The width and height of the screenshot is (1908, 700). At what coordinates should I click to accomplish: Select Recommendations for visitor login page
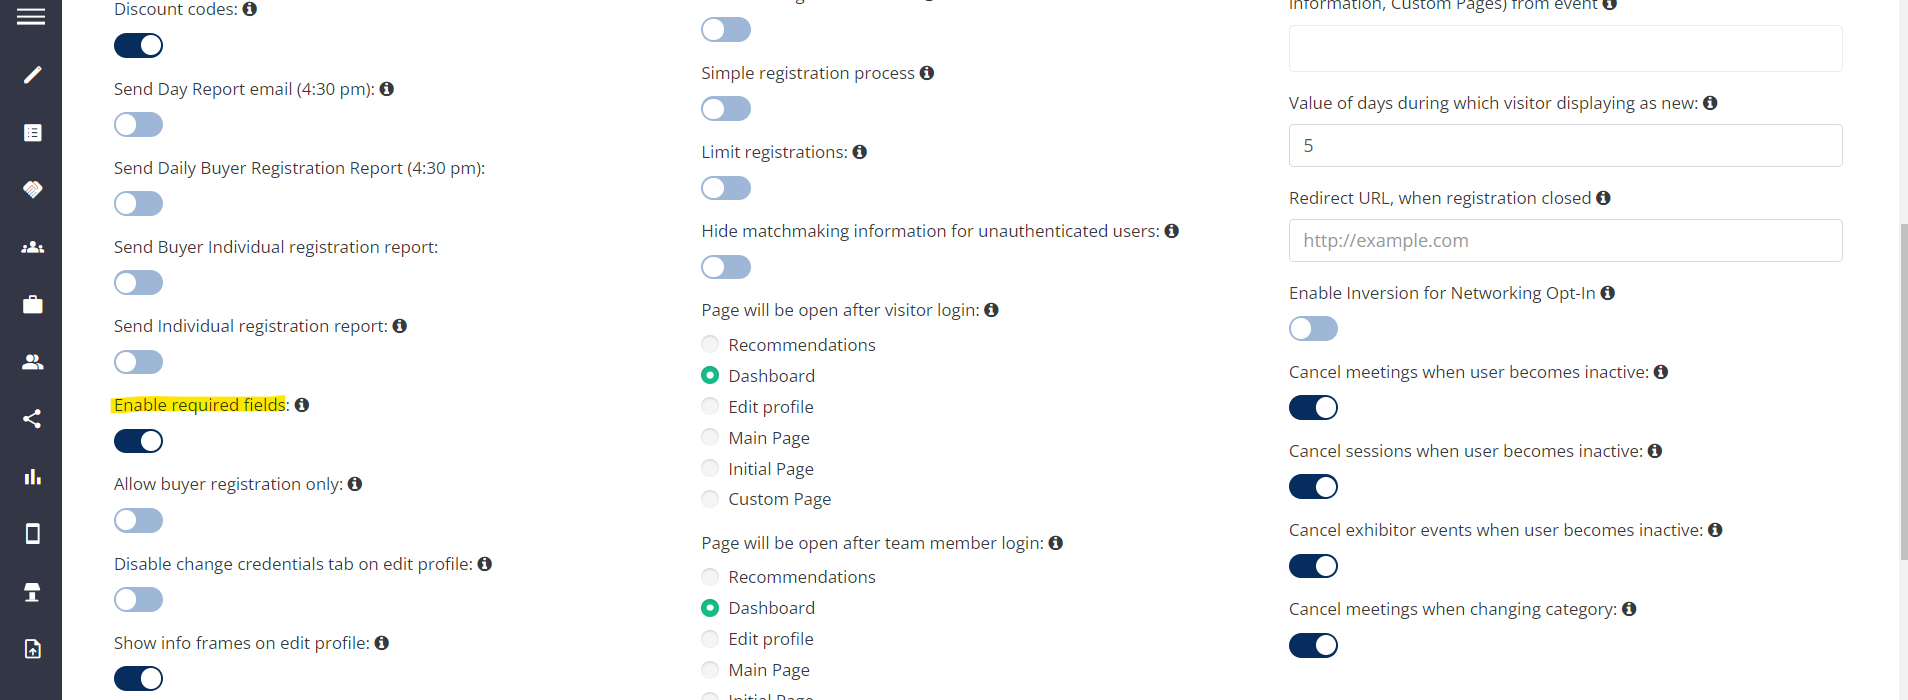[x=710, y=345]
